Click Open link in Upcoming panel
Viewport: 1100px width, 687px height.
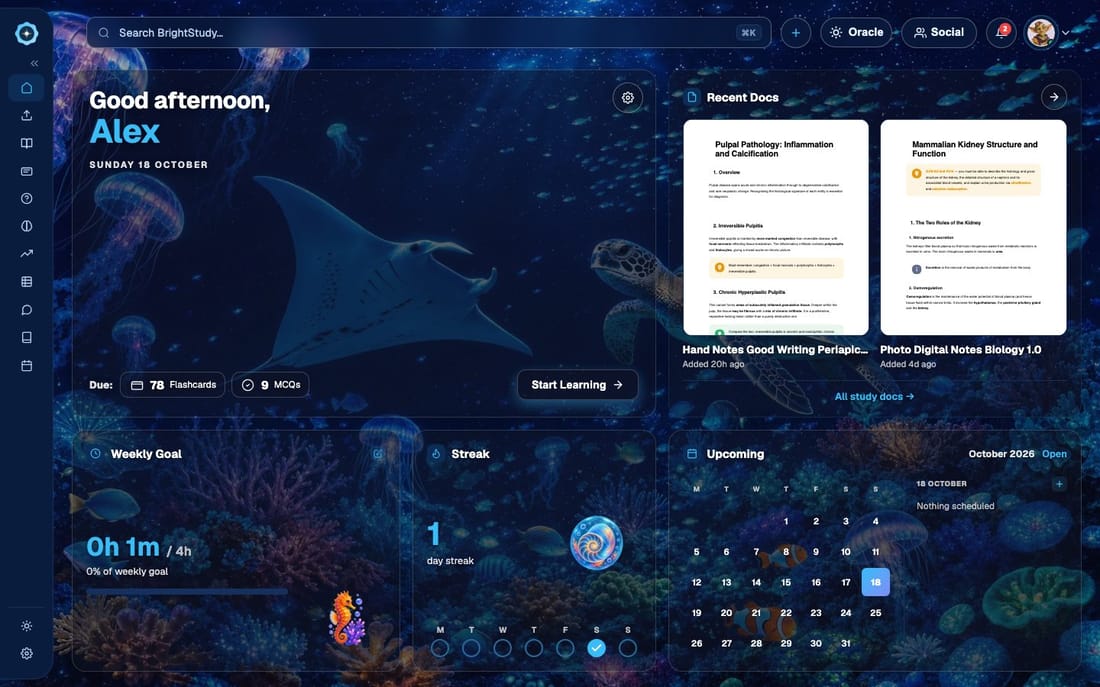[x=1054, y=454]
